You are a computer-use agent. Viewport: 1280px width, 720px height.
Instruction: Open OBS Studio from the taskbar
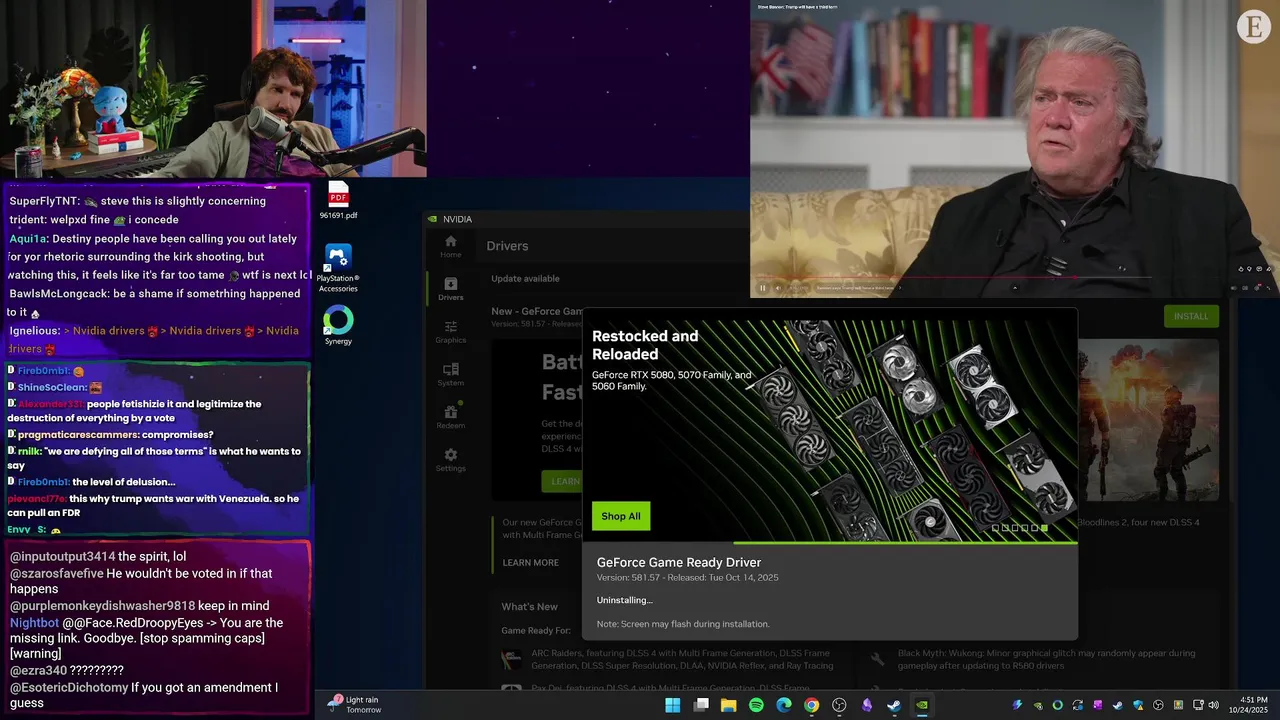point(839,705)
